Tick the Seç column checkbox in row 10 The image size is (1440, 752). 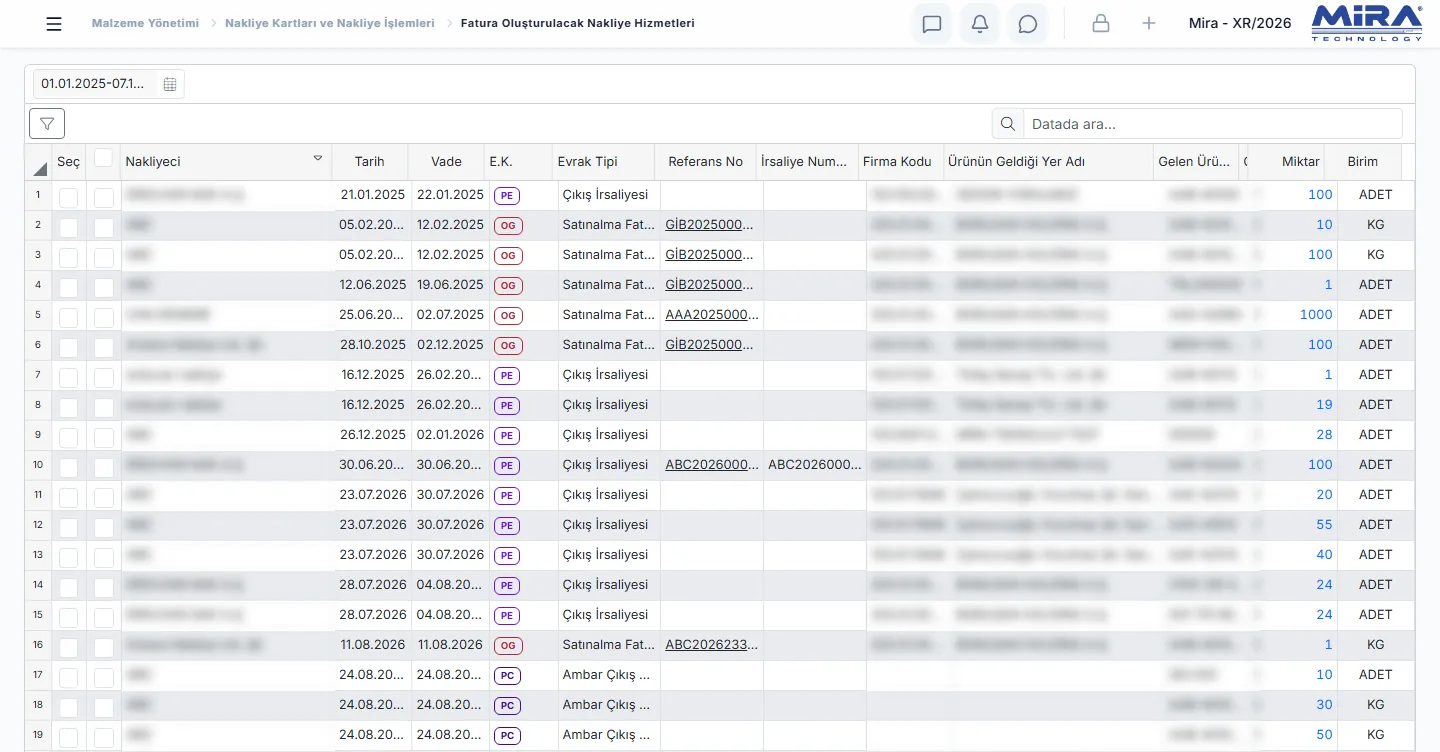(68, 468)
